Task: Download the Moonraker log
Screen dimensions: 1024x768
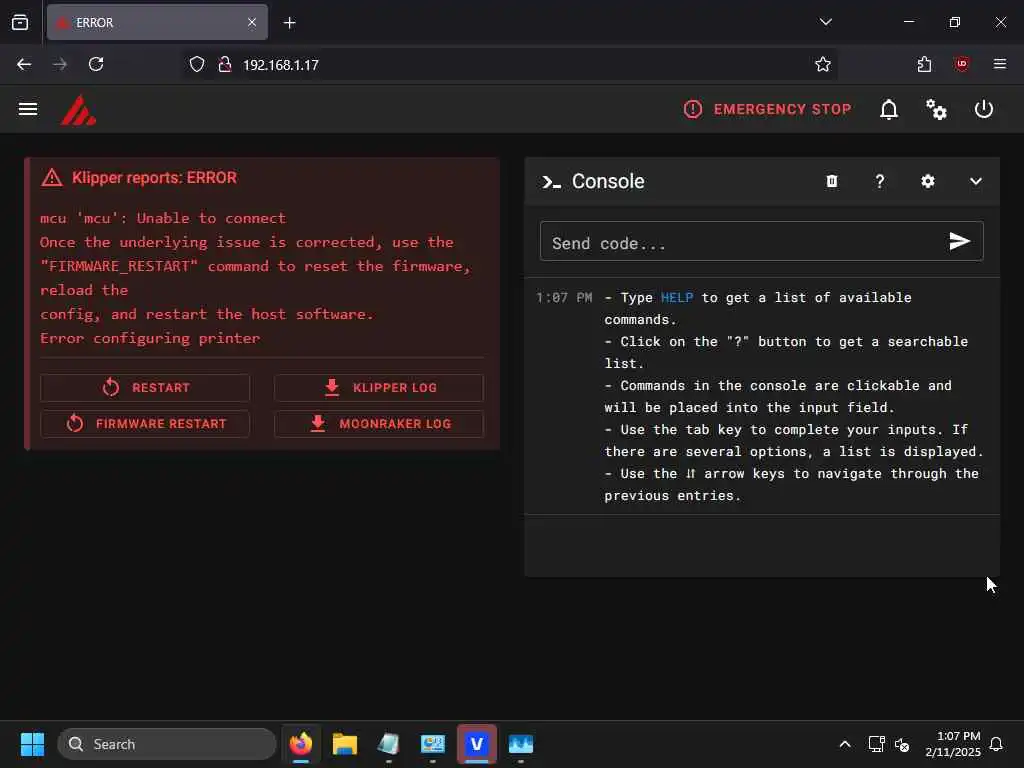Action: coord(379,423)
